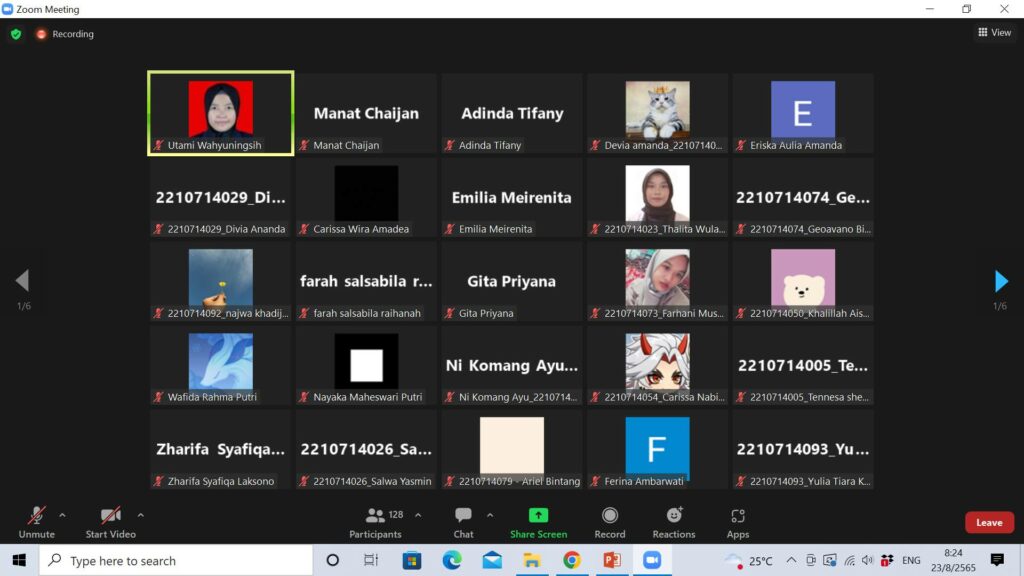Go to next page of participants
This screenshot has width=1024, height=576.
coord(1001,281)
